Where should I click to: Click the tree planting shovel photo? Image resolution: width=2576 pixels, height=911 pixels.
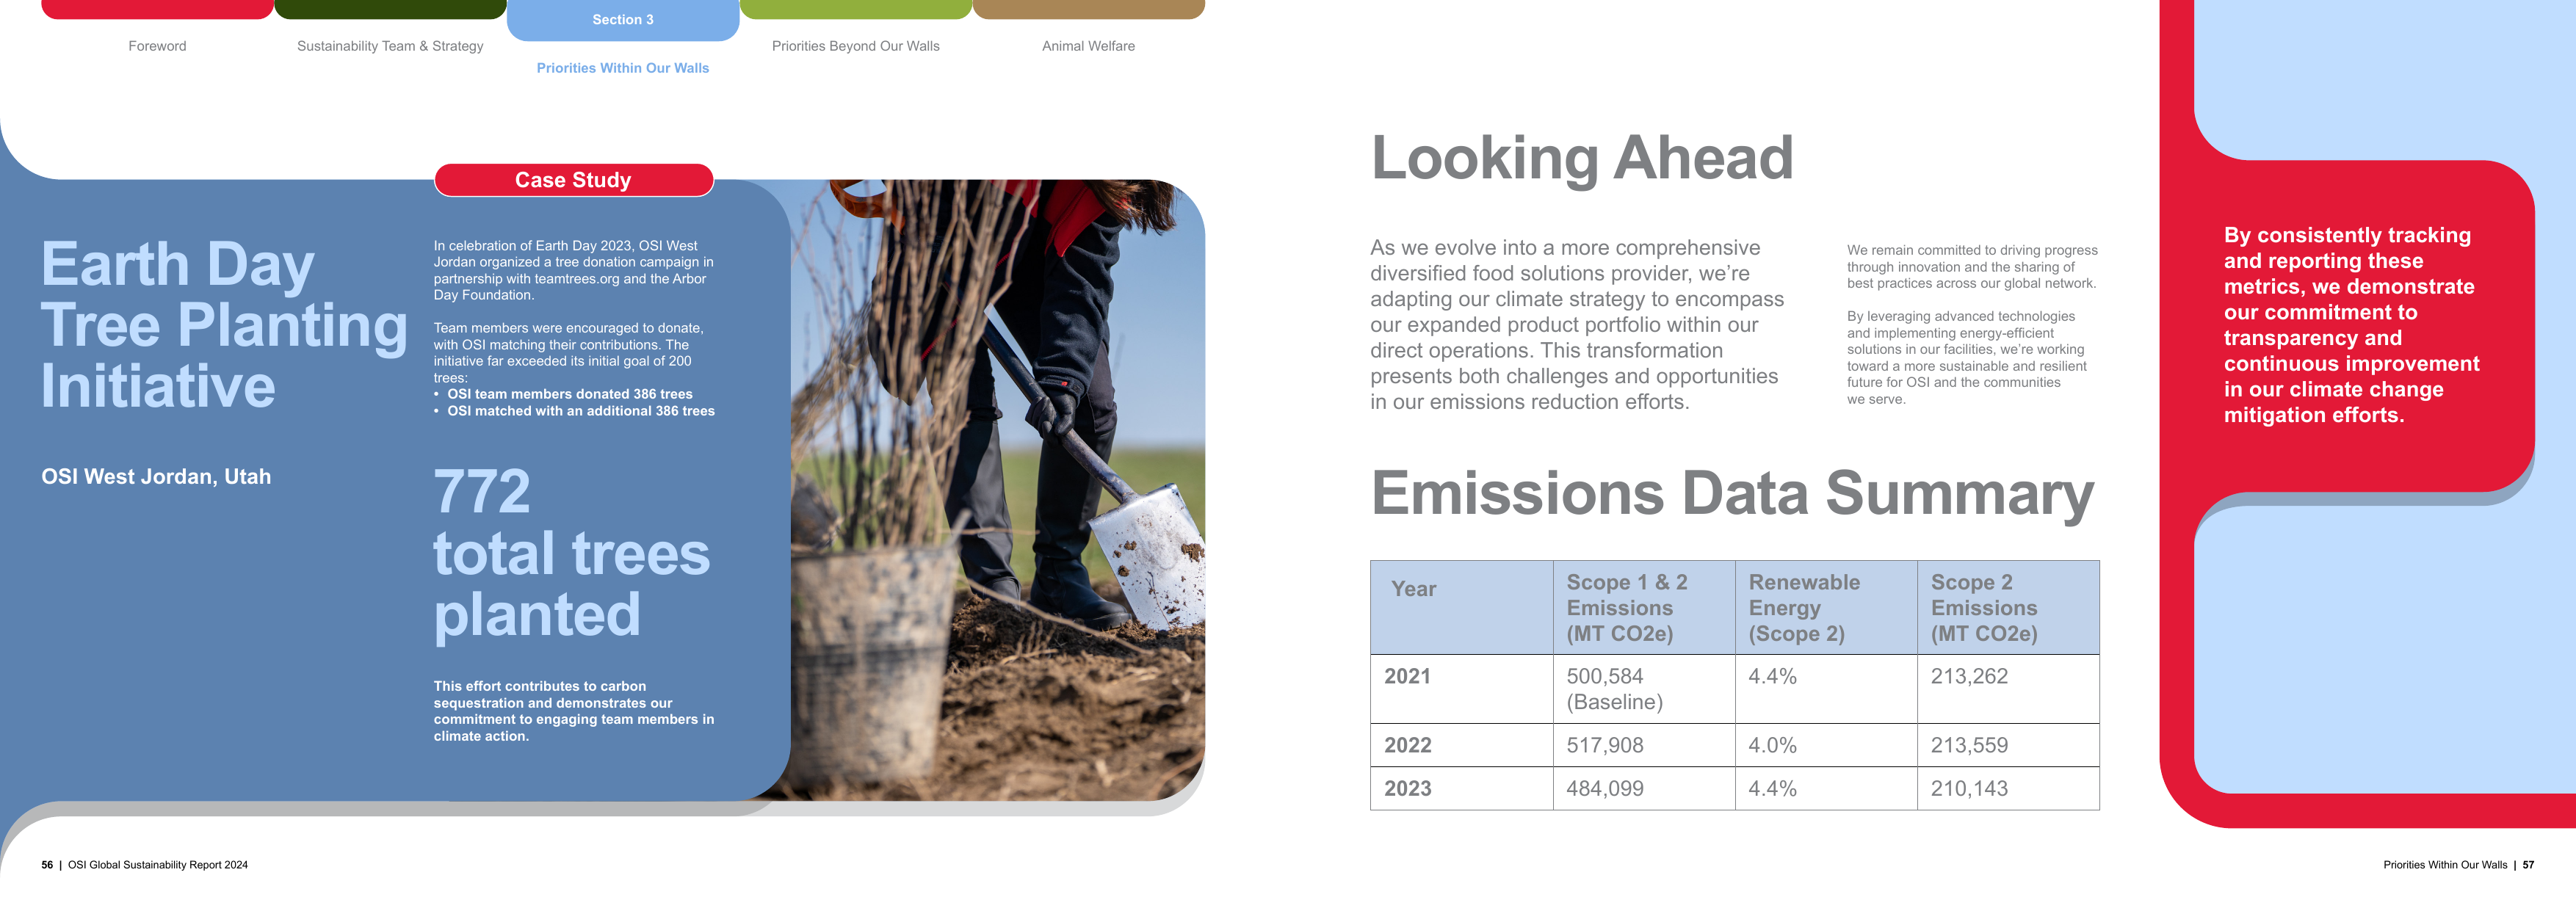pos(998,490)
